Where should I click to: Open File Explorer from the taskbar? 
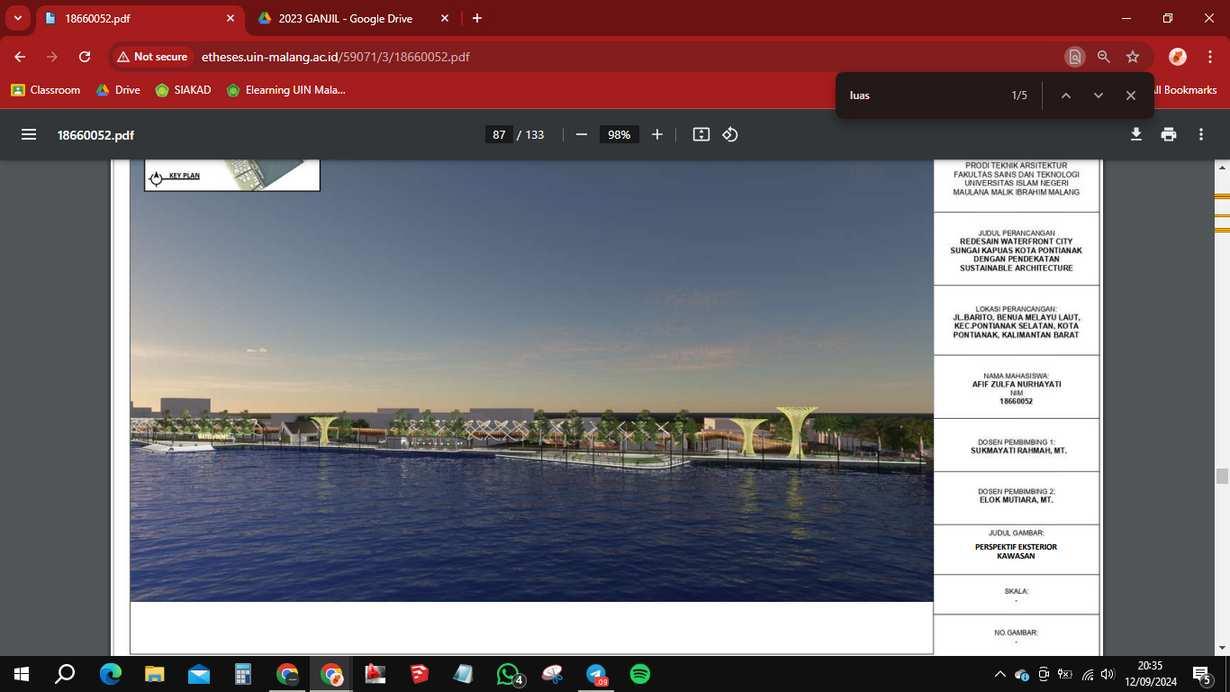[x=154, y=674]
